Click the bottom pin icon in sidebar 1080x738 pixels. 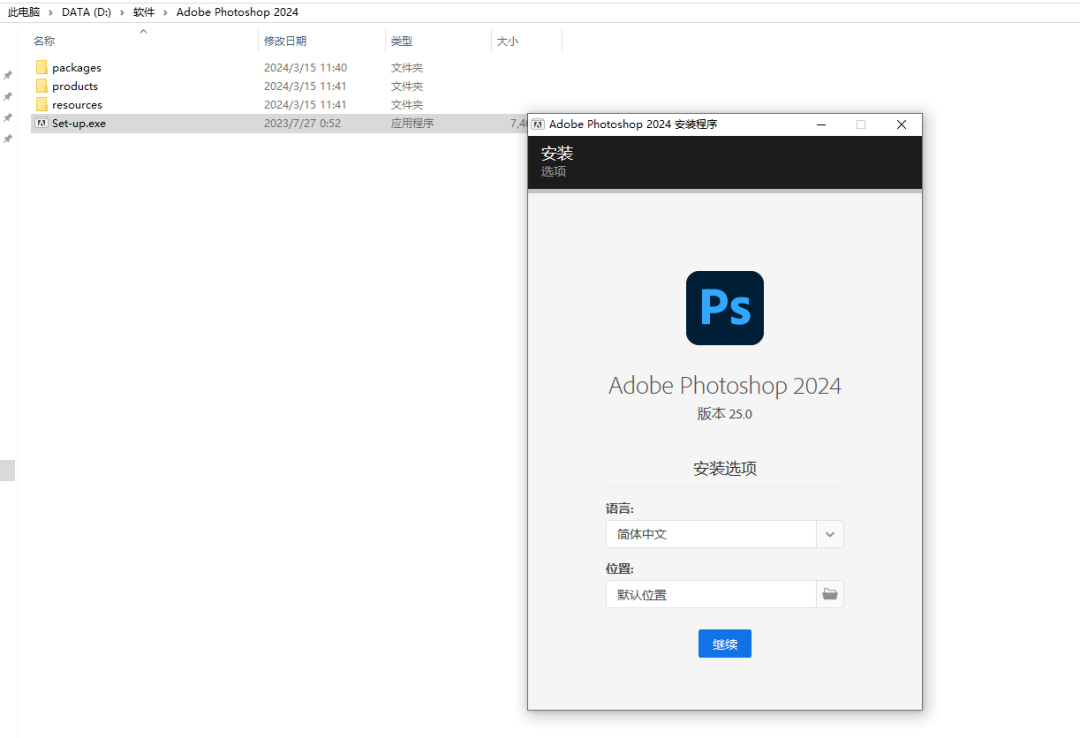pyautogui.click(x=8, y=139)
